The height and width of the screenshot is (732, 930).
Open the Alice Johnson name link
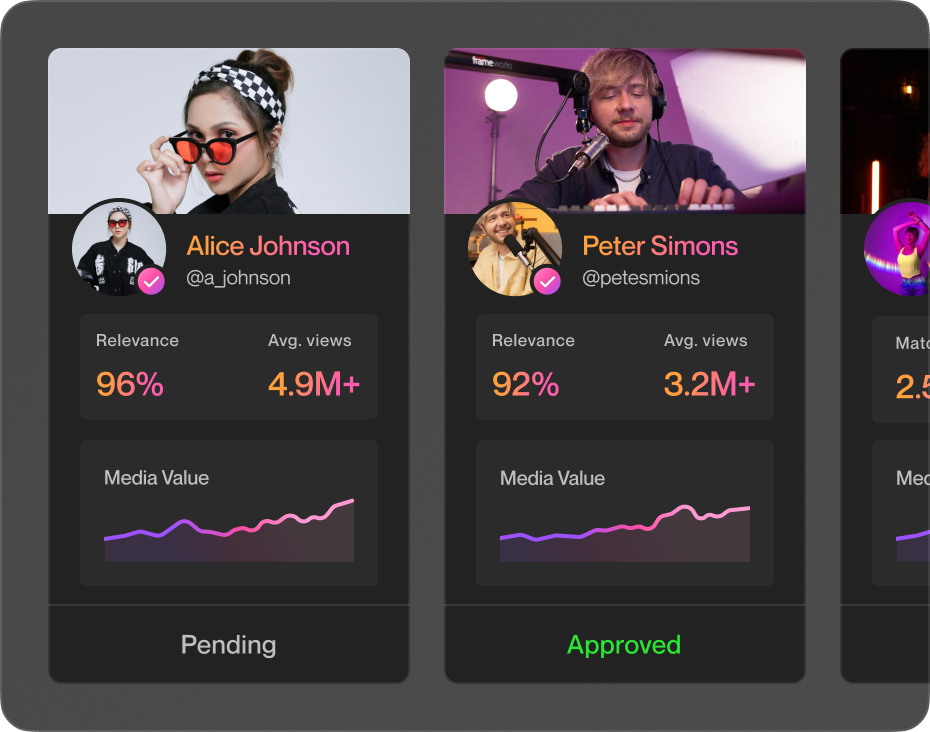tap(268, 246)
